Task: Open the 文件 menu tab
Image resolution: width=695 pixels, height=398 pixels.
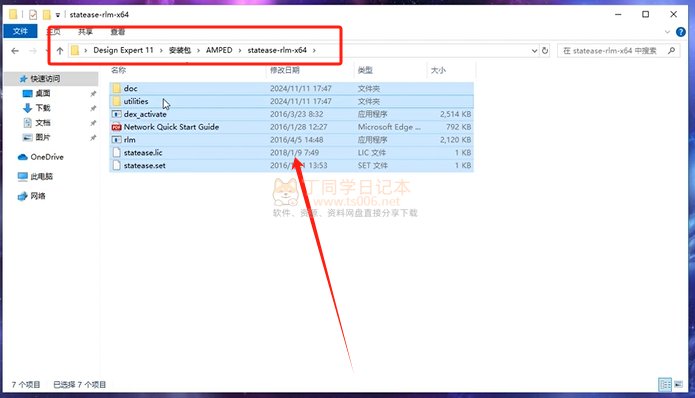Action: [20, 31]
